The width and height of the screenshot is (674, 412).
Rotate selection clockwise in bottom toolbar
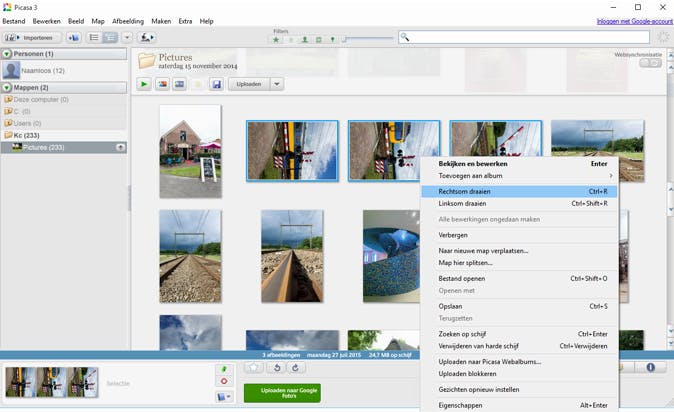tap(295, 368)
